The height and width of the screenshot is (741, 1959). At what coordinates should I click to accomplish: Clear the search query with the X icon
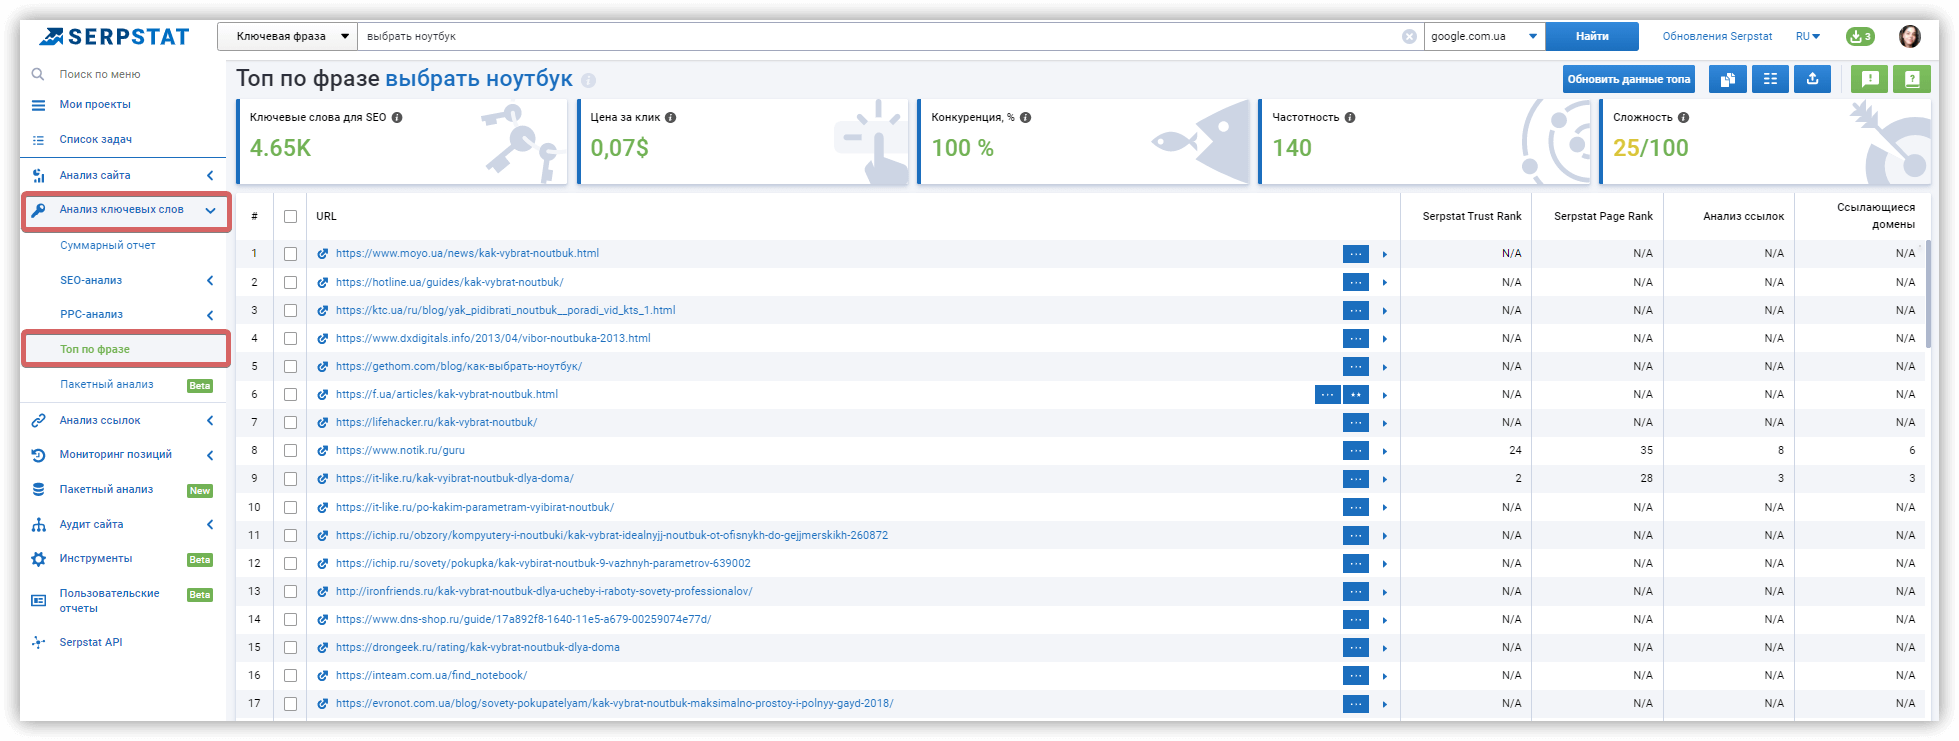click(1409, 37)
